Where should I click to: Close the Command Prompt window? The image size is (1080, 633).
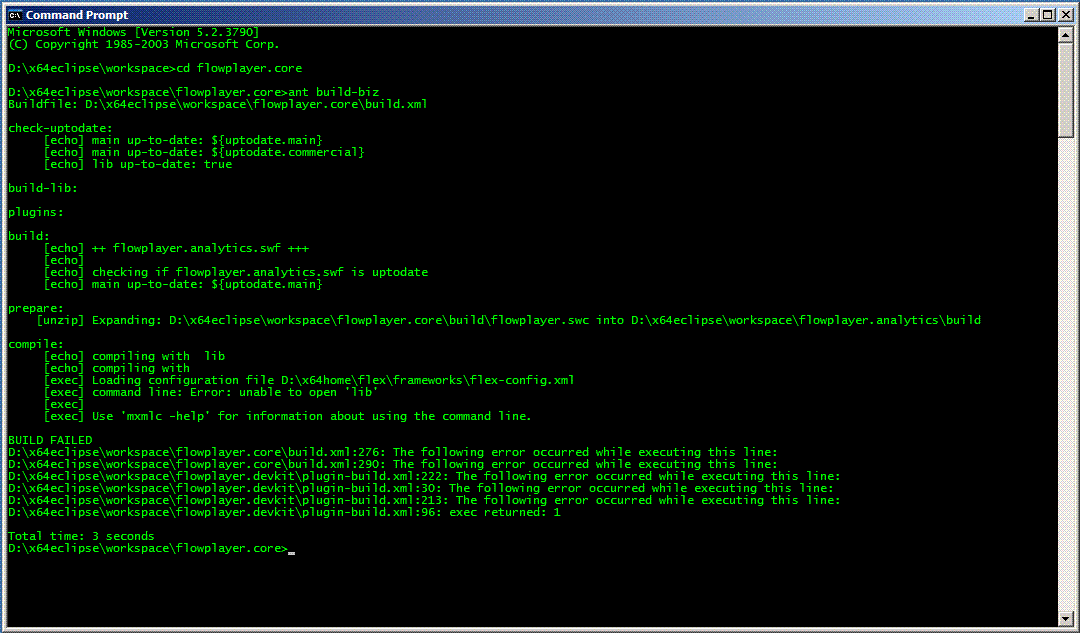point(1065,14)
